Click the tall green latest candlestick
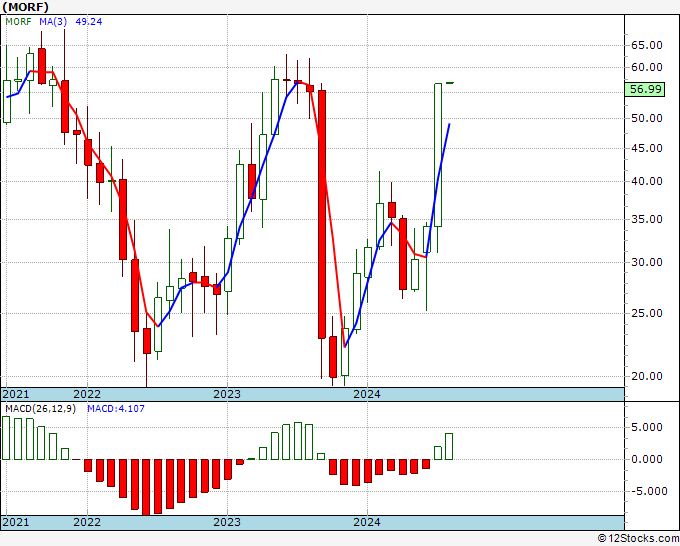 click(x=438, y=155)
